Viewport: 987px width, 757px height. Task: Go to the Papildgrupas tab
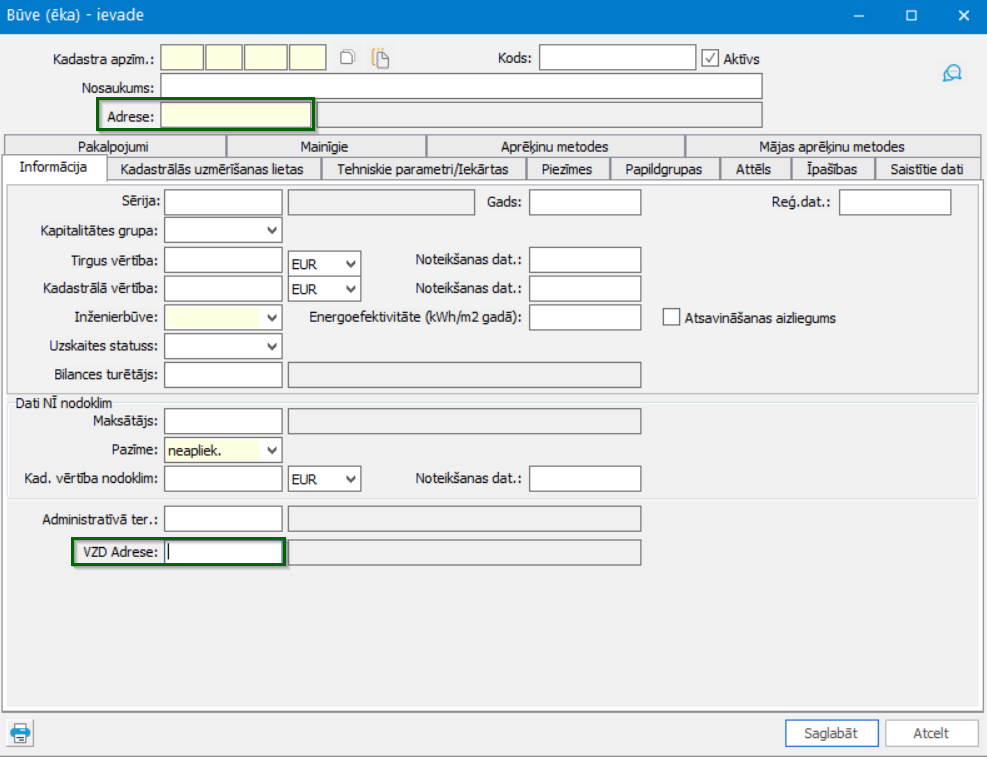[663, 169]
